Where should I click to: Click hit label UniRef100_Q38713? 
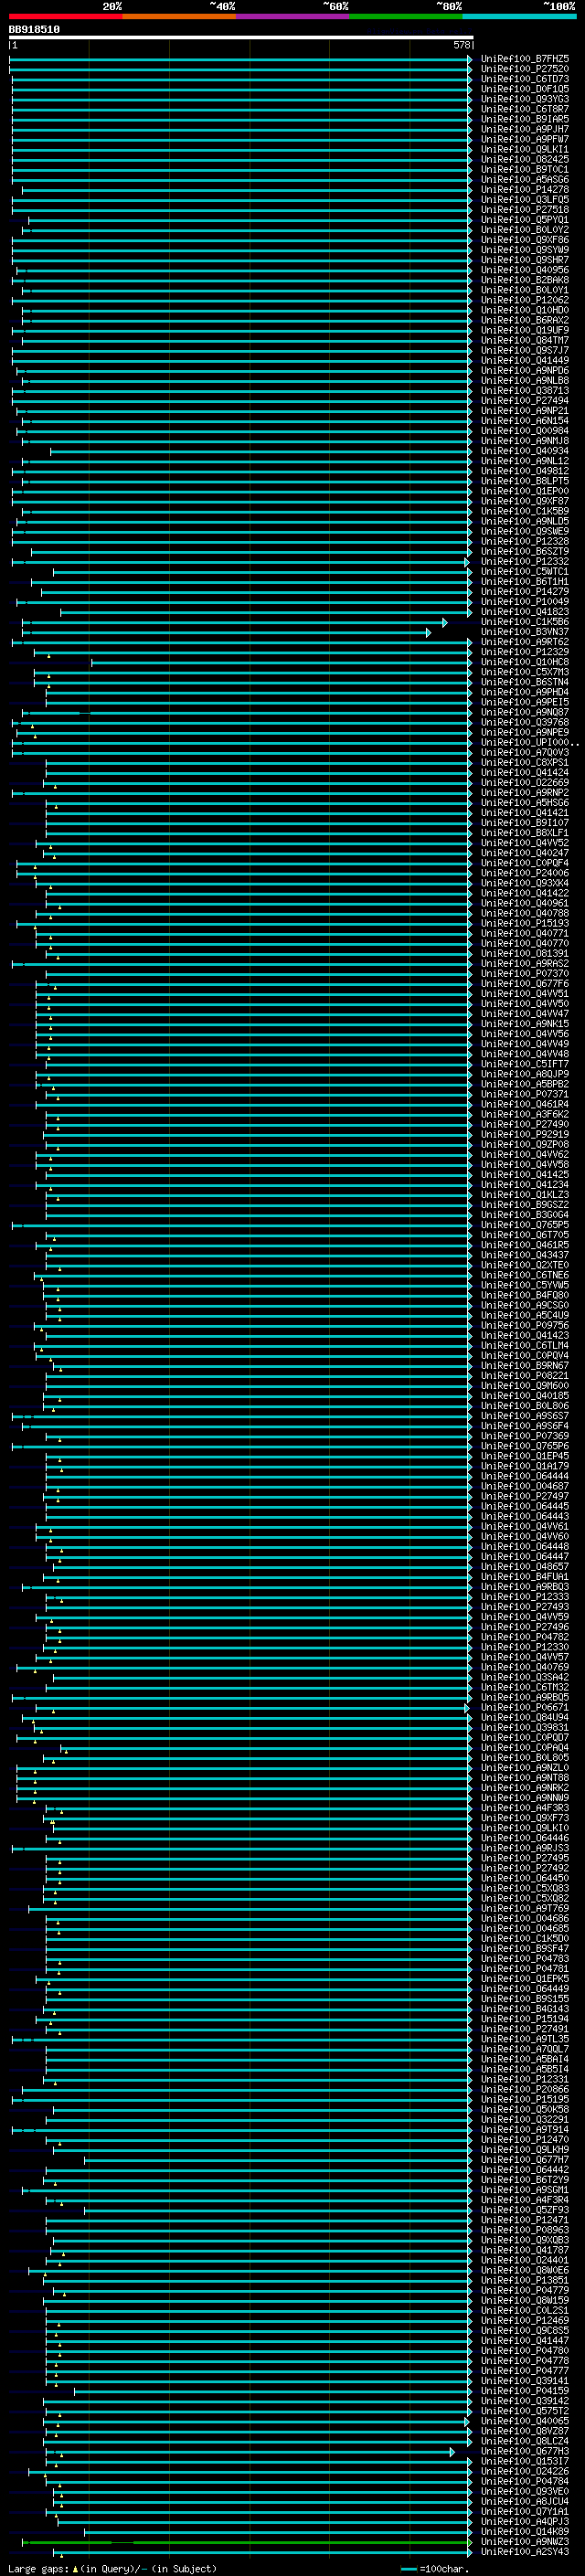pyautogui.click(x=524, y=391)
